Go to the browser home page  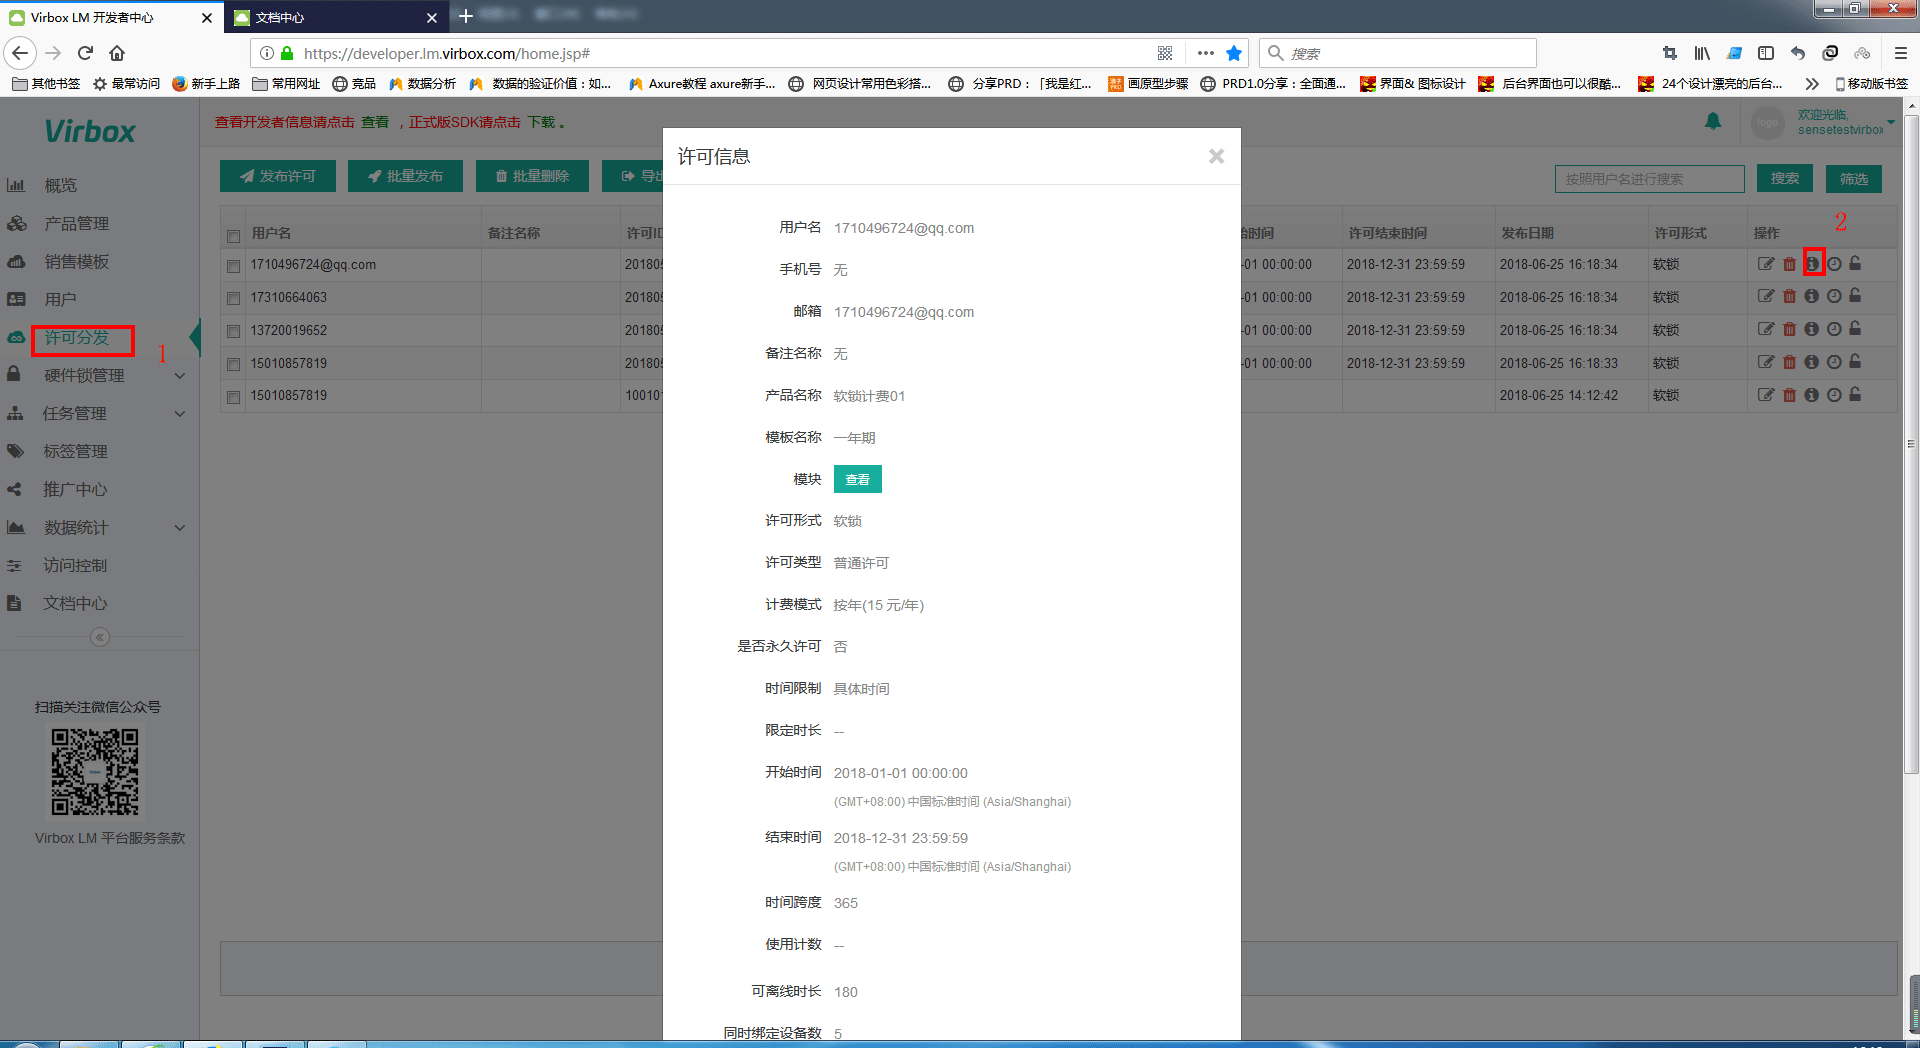(x=117, y=53)
